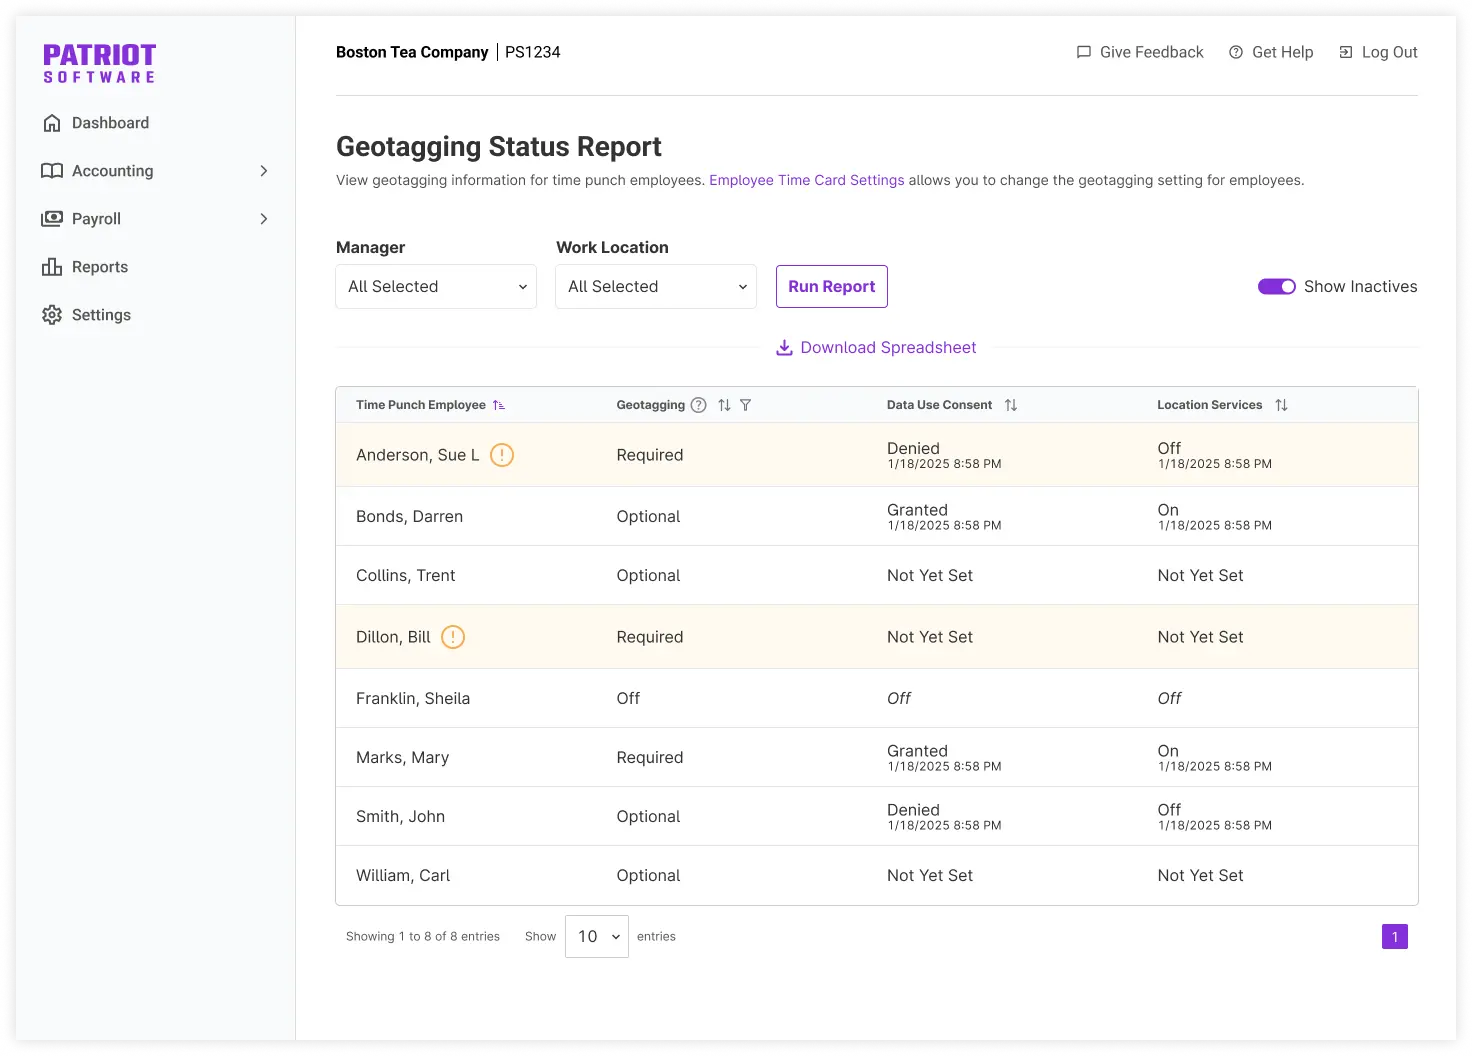Click Location Services On for Marks, Mary
The image size is (1472, 1056).
pos(1168,750)
